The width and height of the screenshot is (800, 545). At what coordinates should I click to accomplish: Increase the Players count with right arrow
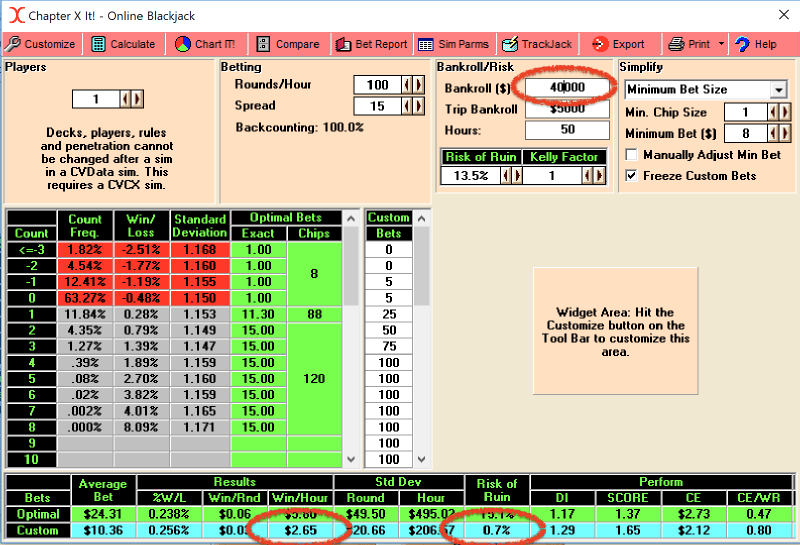click(137, 99)
